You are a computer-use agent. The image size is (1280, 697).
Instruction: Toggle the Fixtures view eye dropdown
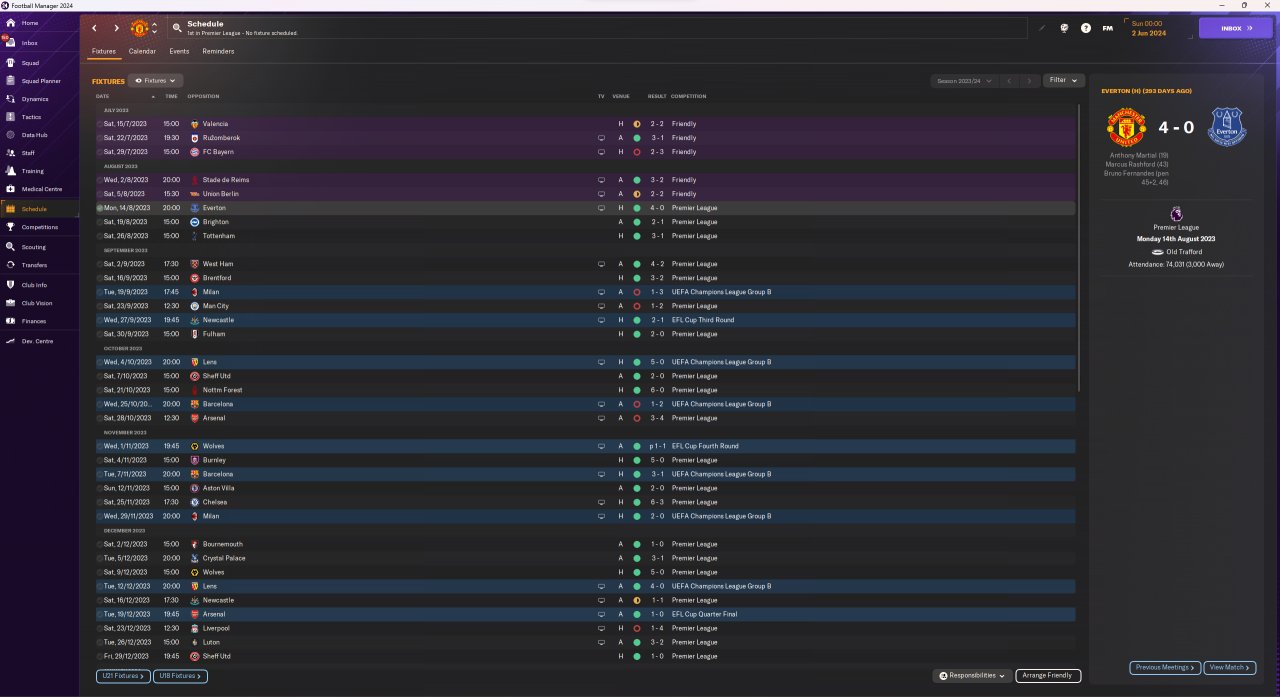[x=155, y=80]
